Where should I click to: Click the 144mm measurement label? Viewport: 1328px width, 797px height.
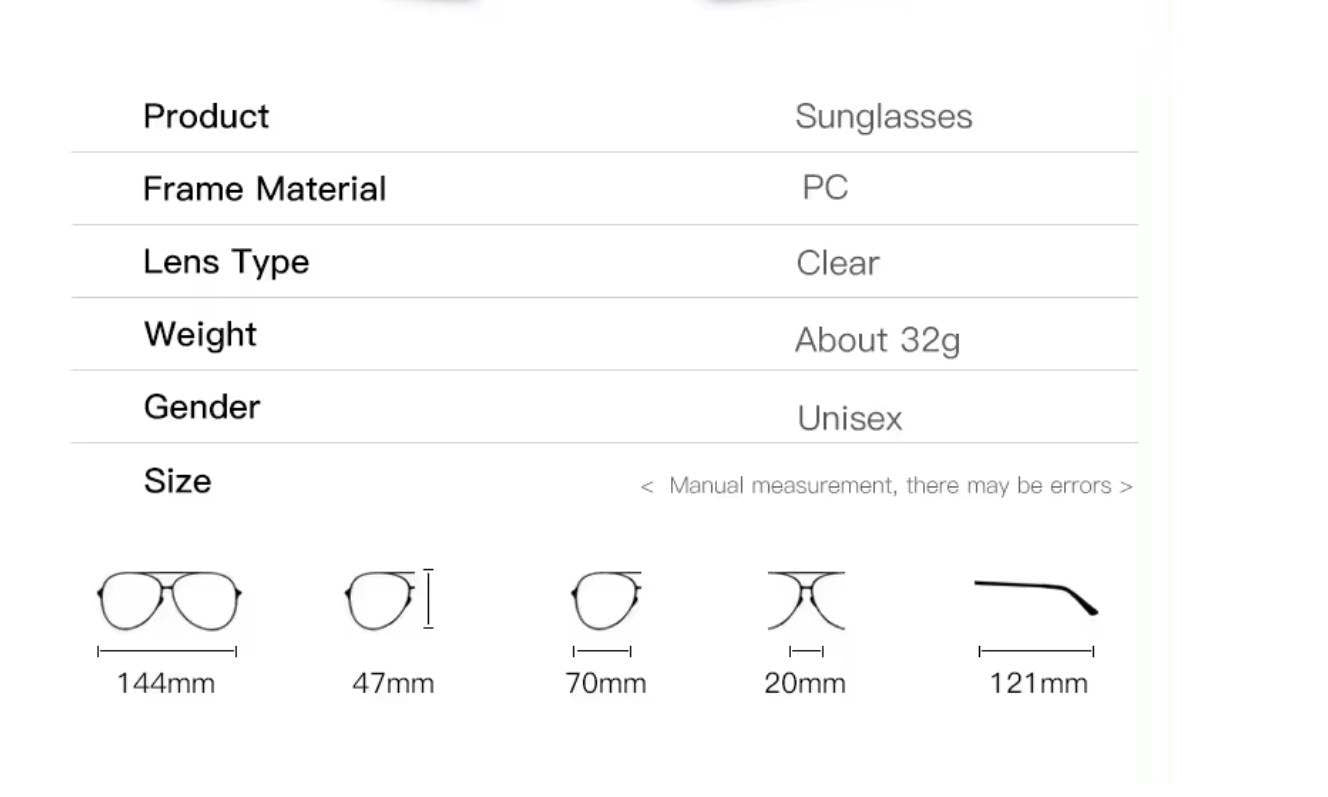click(166, 684)
